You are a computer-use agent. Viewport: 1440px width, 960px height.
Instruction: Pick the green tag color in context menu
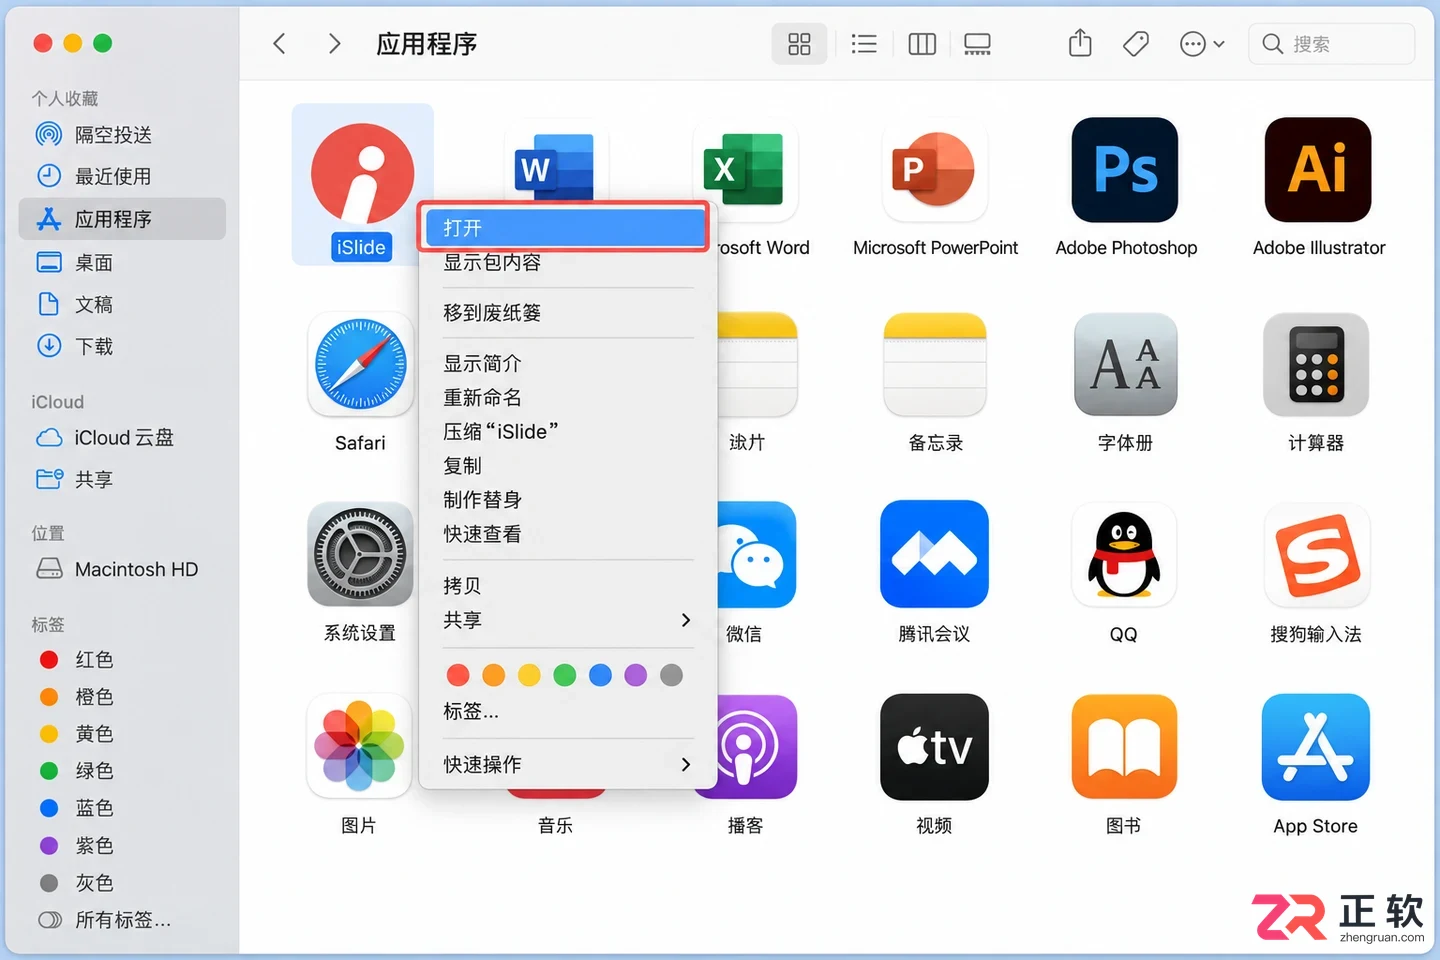pos(565,675)
